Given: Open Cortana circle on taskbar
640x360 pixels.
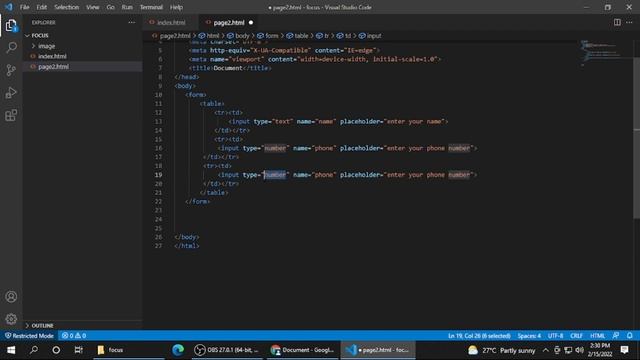Looking at the screenshot, I should tap(56, 350).
